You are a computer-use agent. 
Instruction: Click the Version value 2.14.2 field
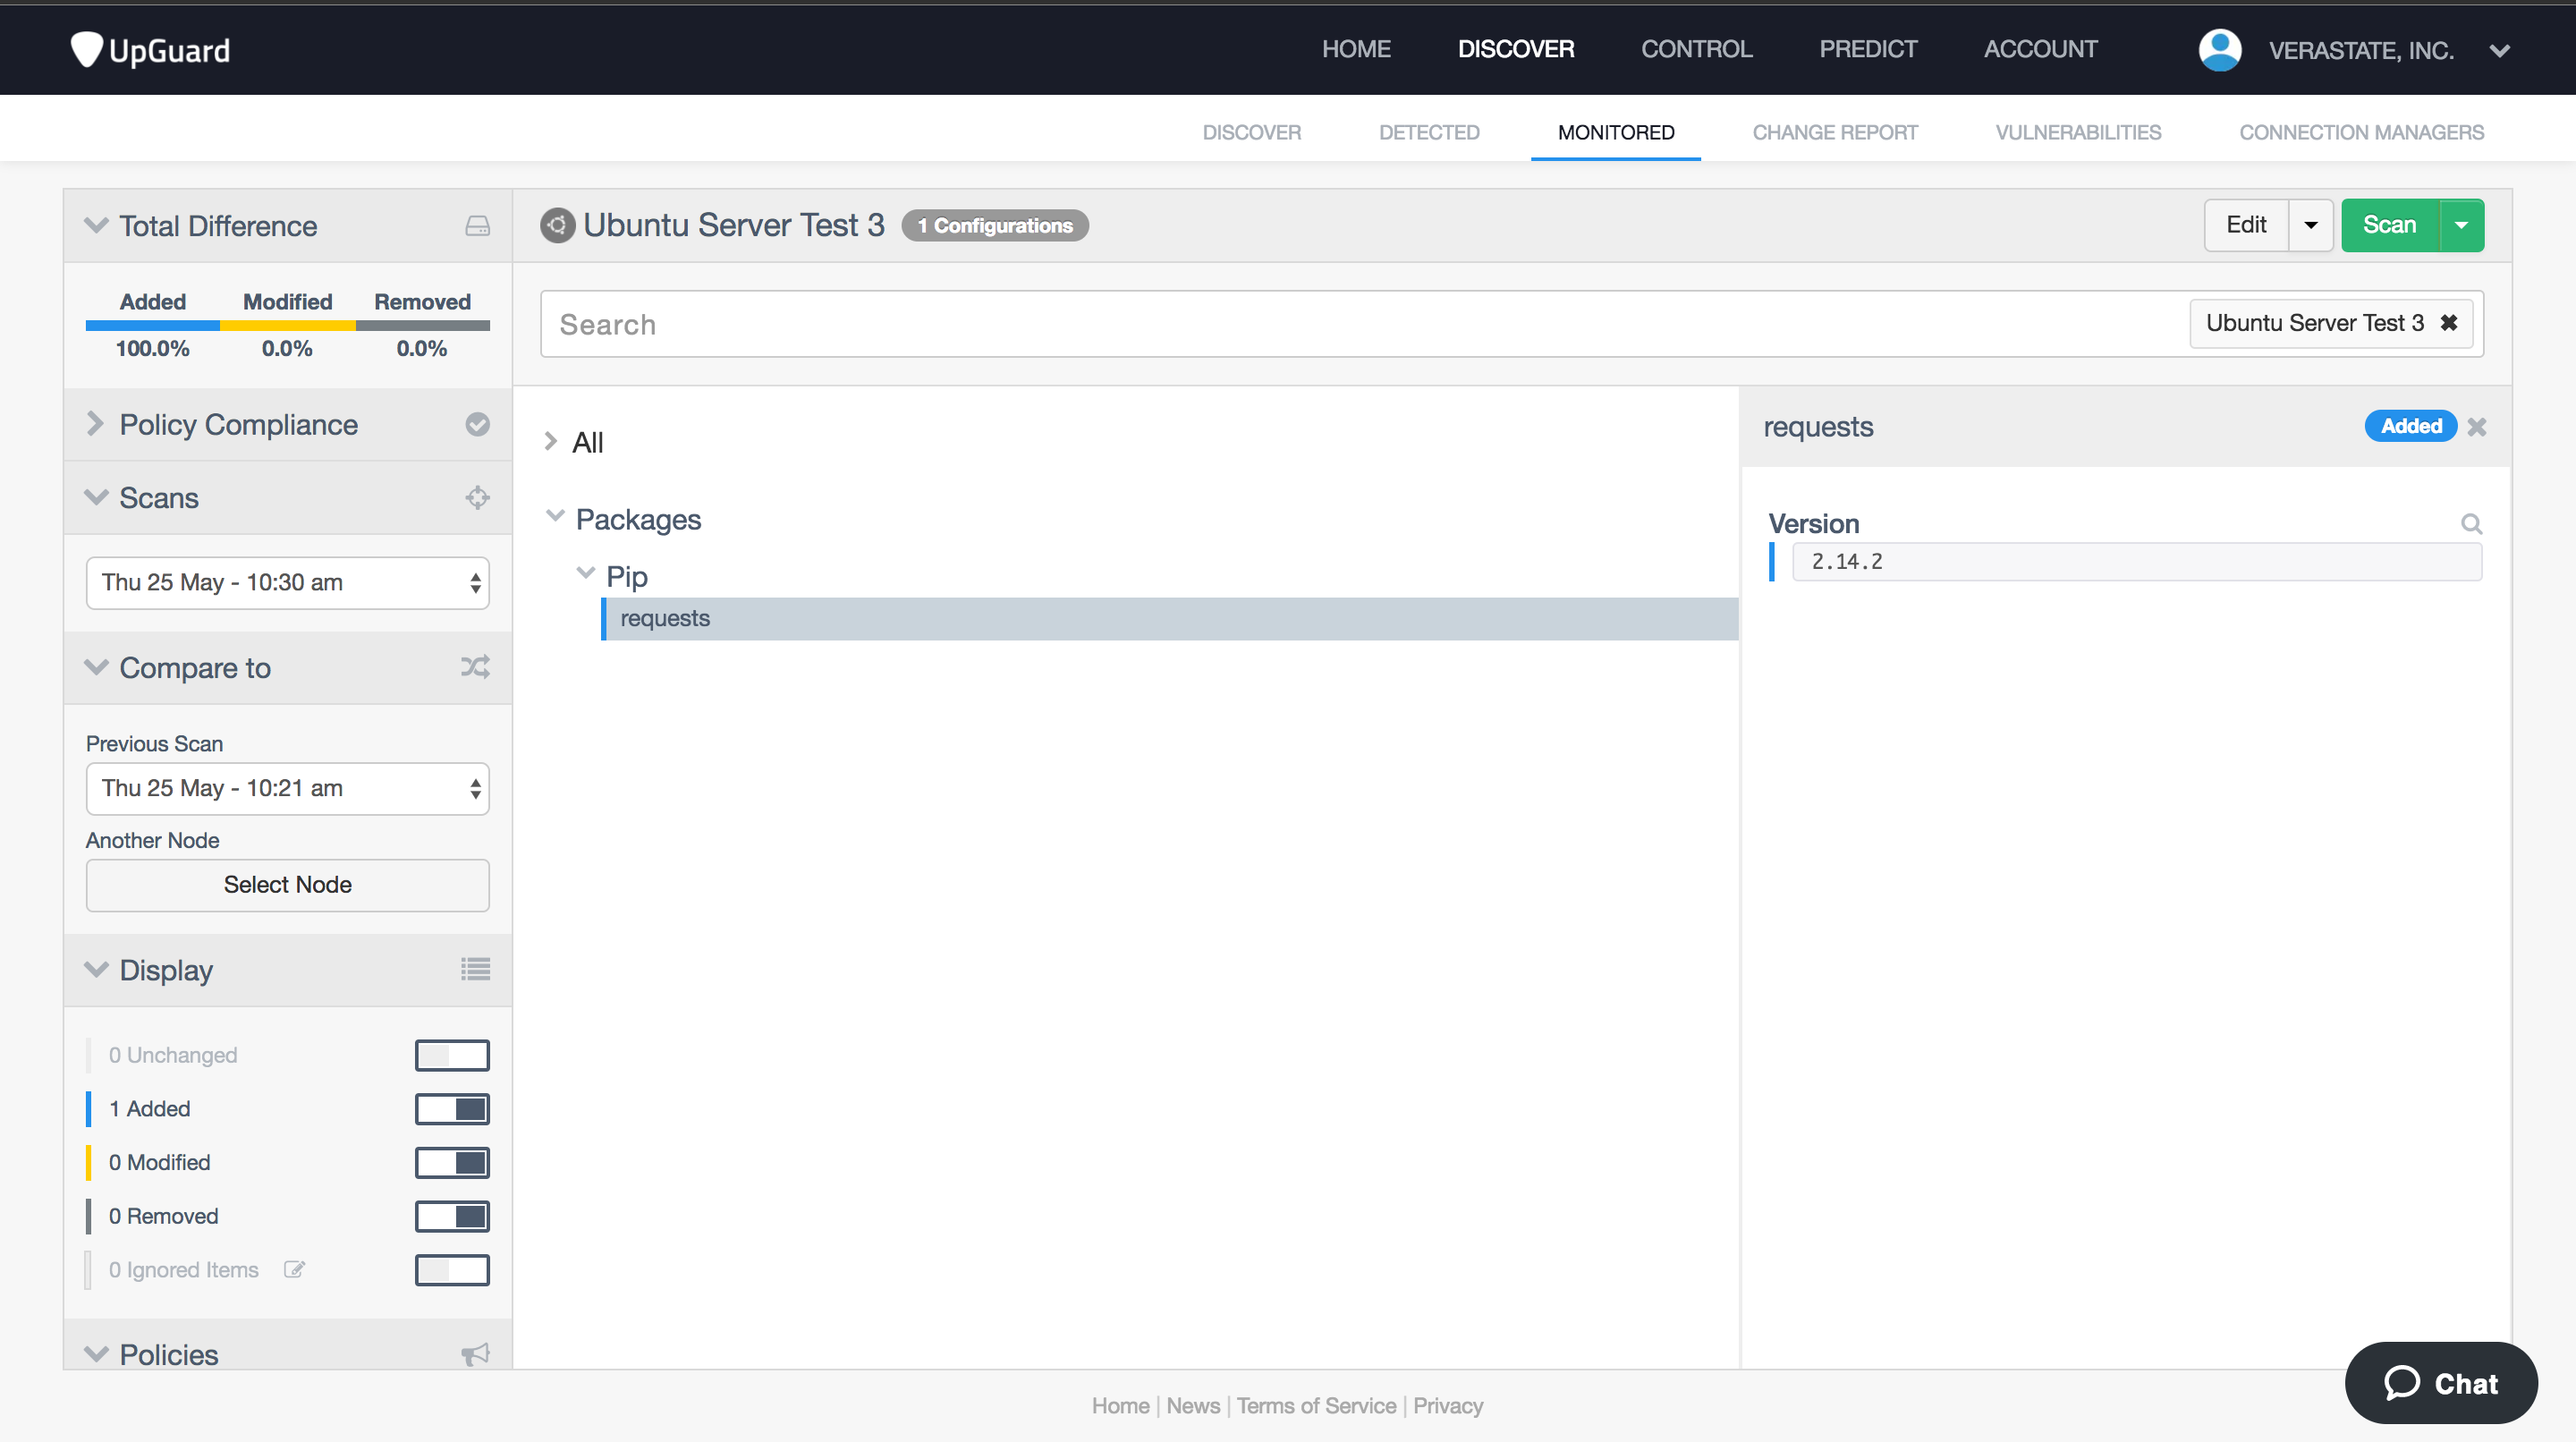click(x=2136, y=562)
